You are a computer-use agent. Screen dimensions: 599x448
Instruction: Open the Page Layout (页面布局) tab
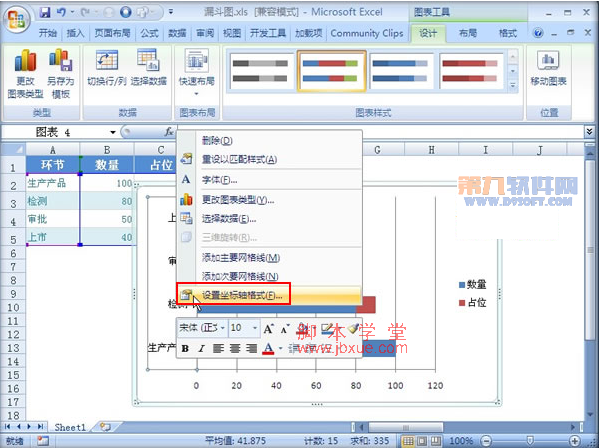(112, 34)
